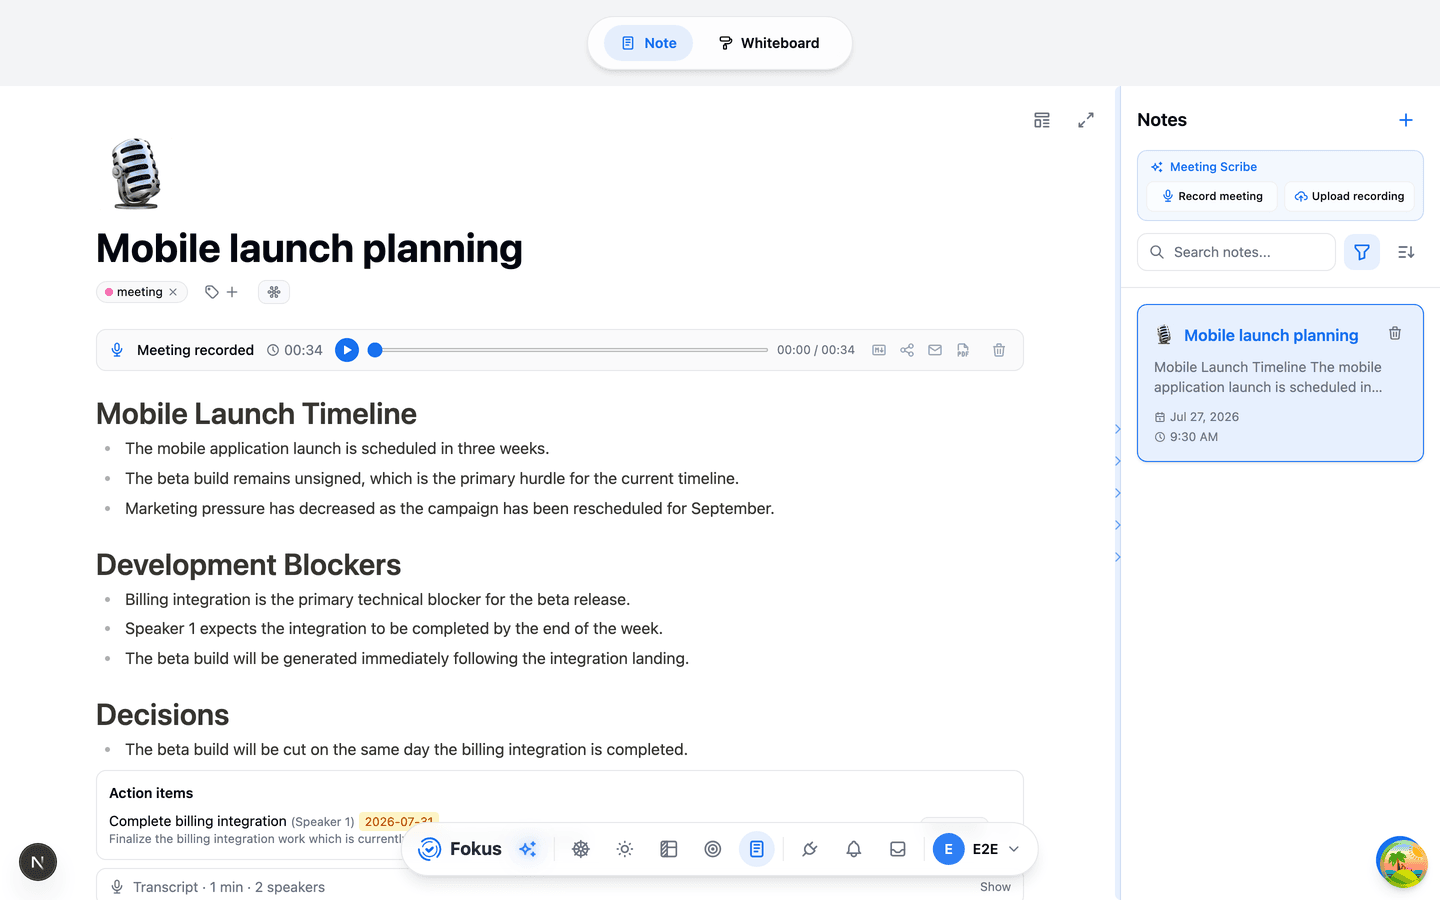The height and width of the screenshot is (900, 1440).
Task: Open the target goals icon in dock
Action: click(x=713, y=849)
